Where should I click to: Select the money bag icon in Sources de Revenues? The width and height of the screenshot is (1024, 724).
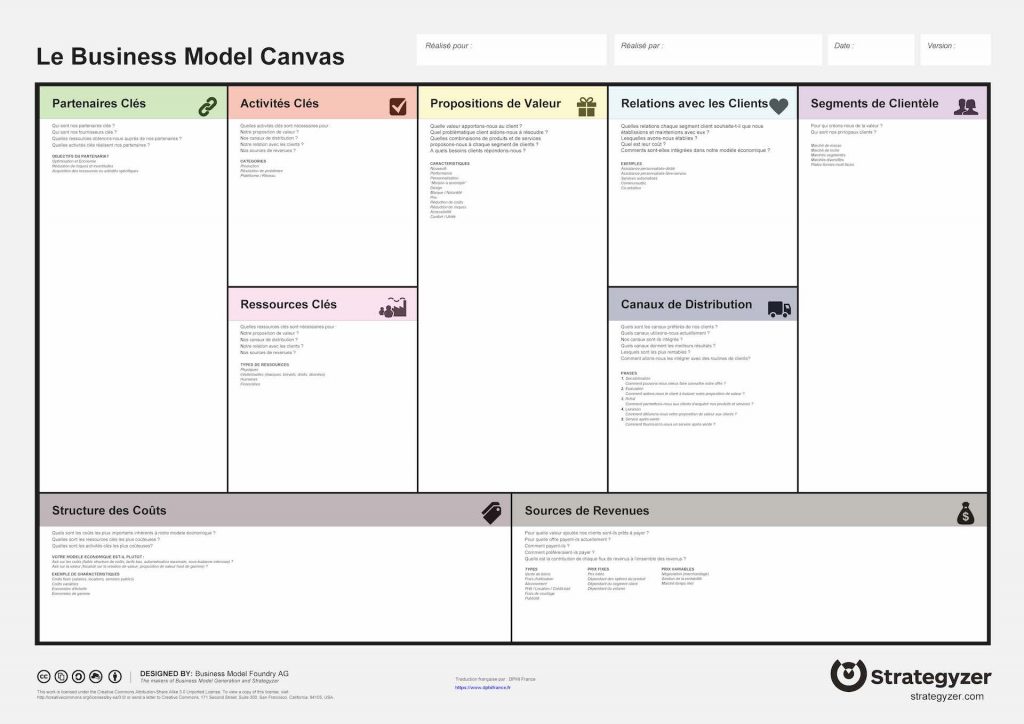[968, 512]
